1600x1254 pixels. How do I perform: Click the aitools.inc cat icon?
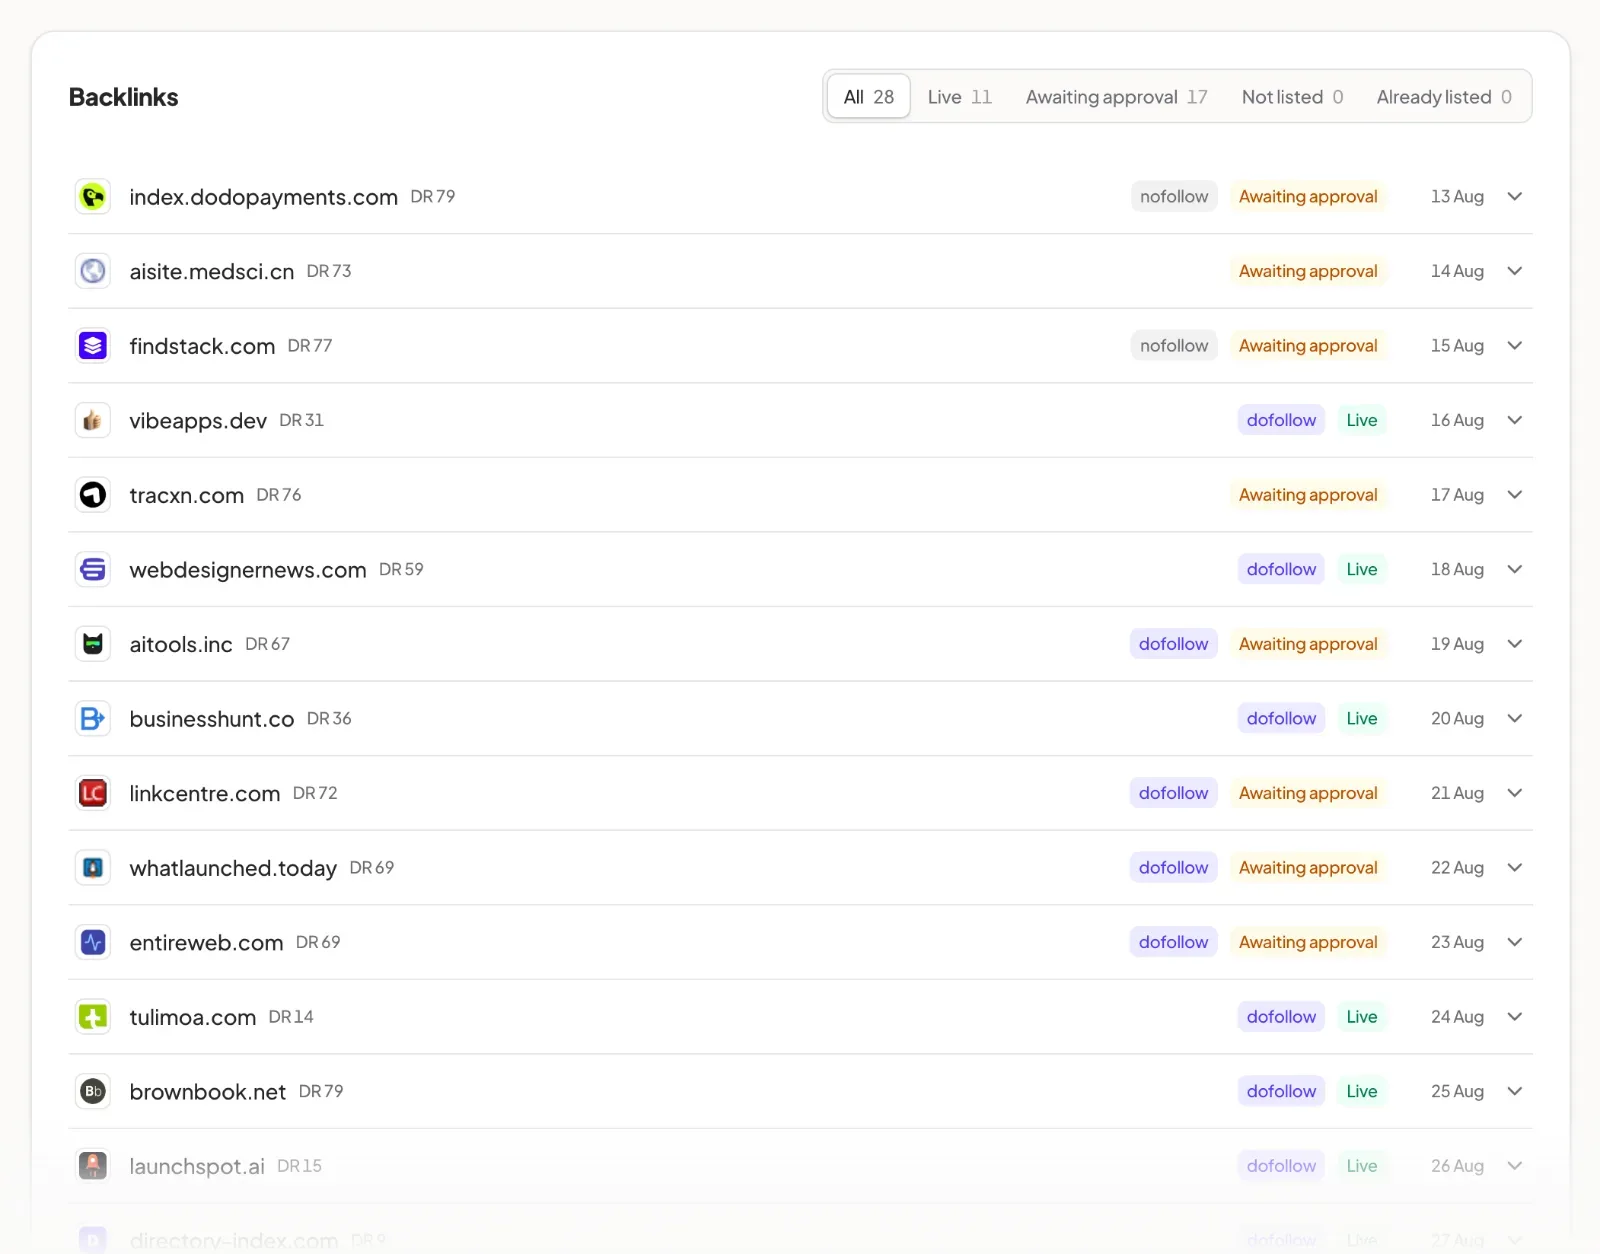click(x=93, y=644)
